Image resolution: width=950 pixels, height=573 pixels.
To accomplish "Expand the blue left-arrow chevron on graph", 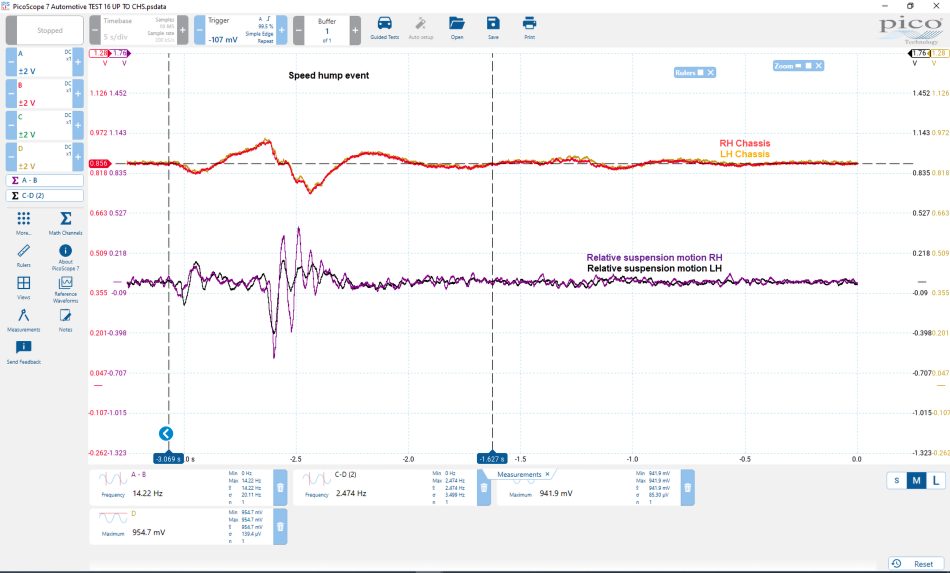I will [166, 434].
